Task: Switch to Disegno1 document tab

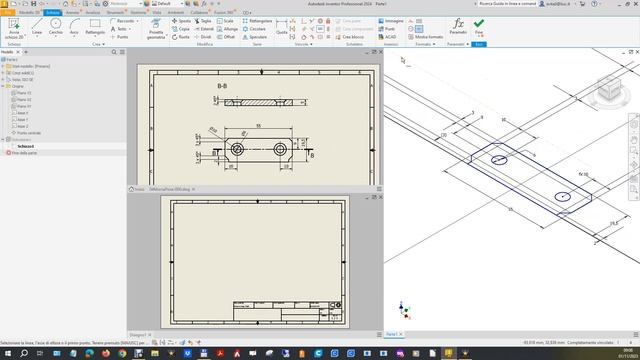Action: (138, 335)
